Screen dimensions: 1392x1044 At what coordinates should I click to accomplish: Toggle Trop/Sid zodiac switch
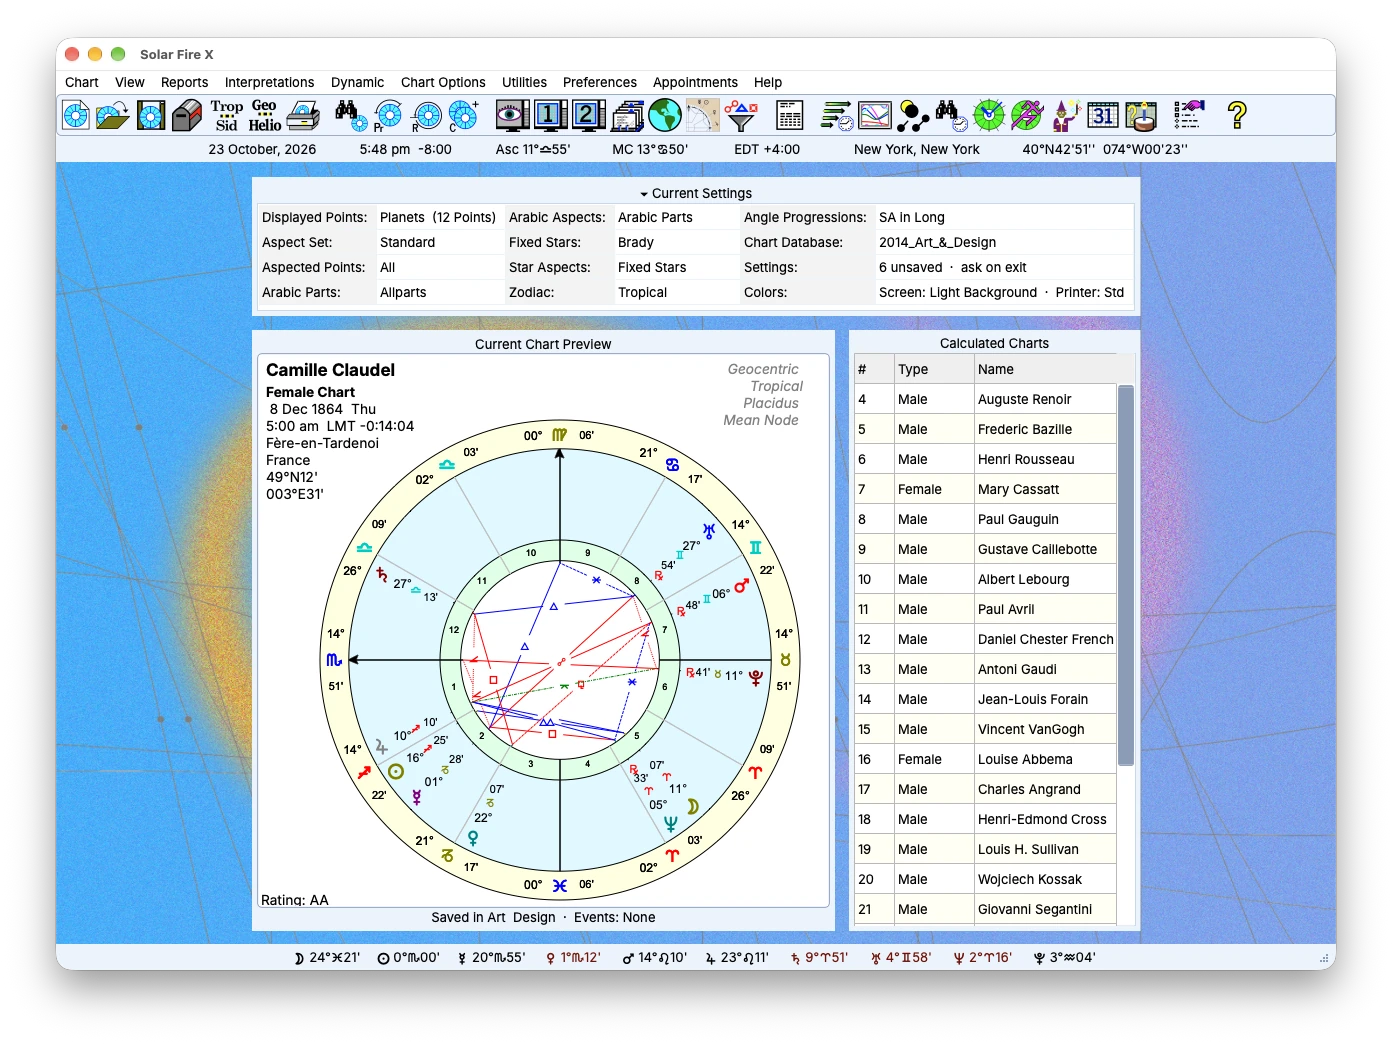pyautogui.click(x=227, y=115)
